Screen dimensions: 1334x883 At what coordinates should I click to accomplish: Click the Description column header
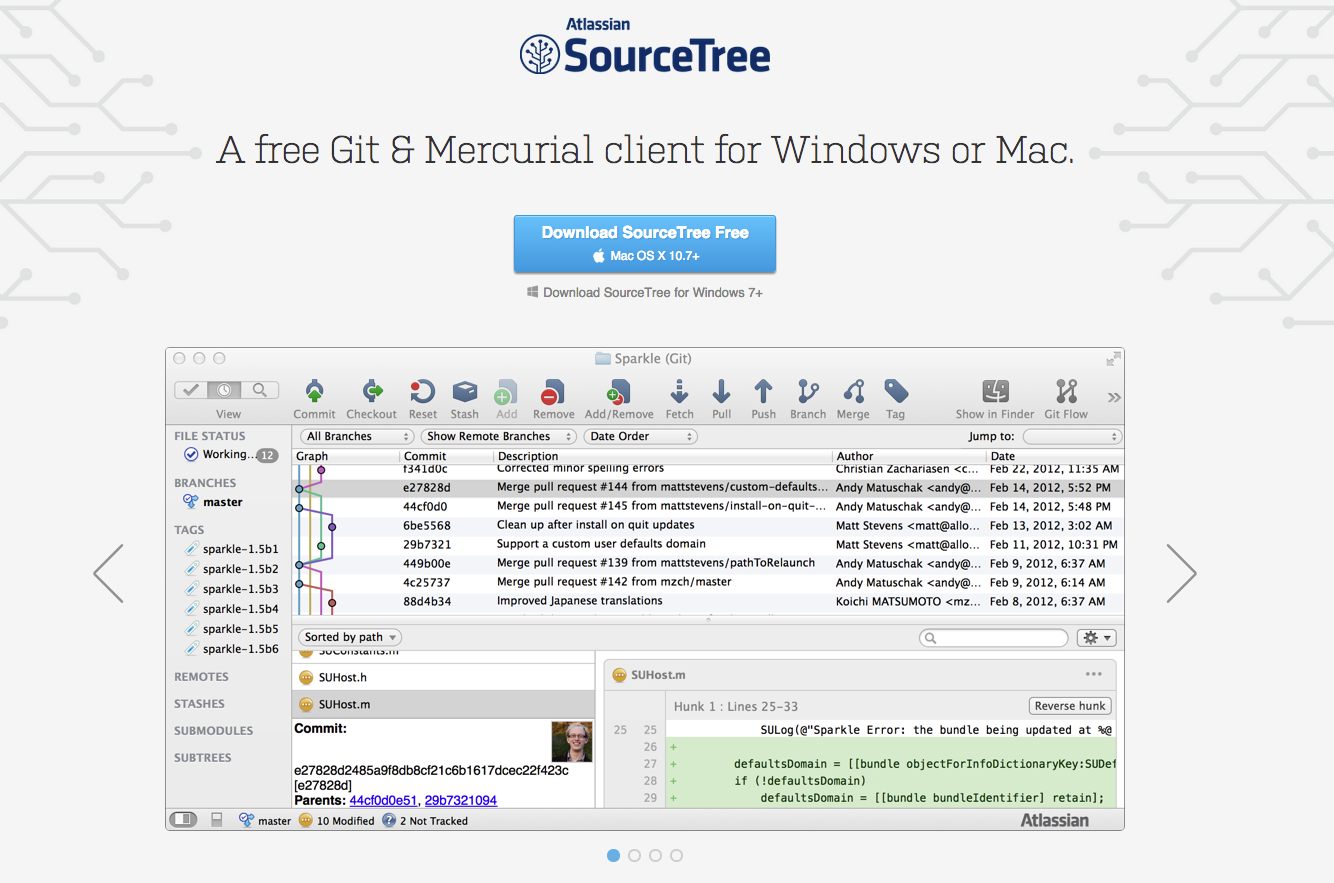coord(663,456)
